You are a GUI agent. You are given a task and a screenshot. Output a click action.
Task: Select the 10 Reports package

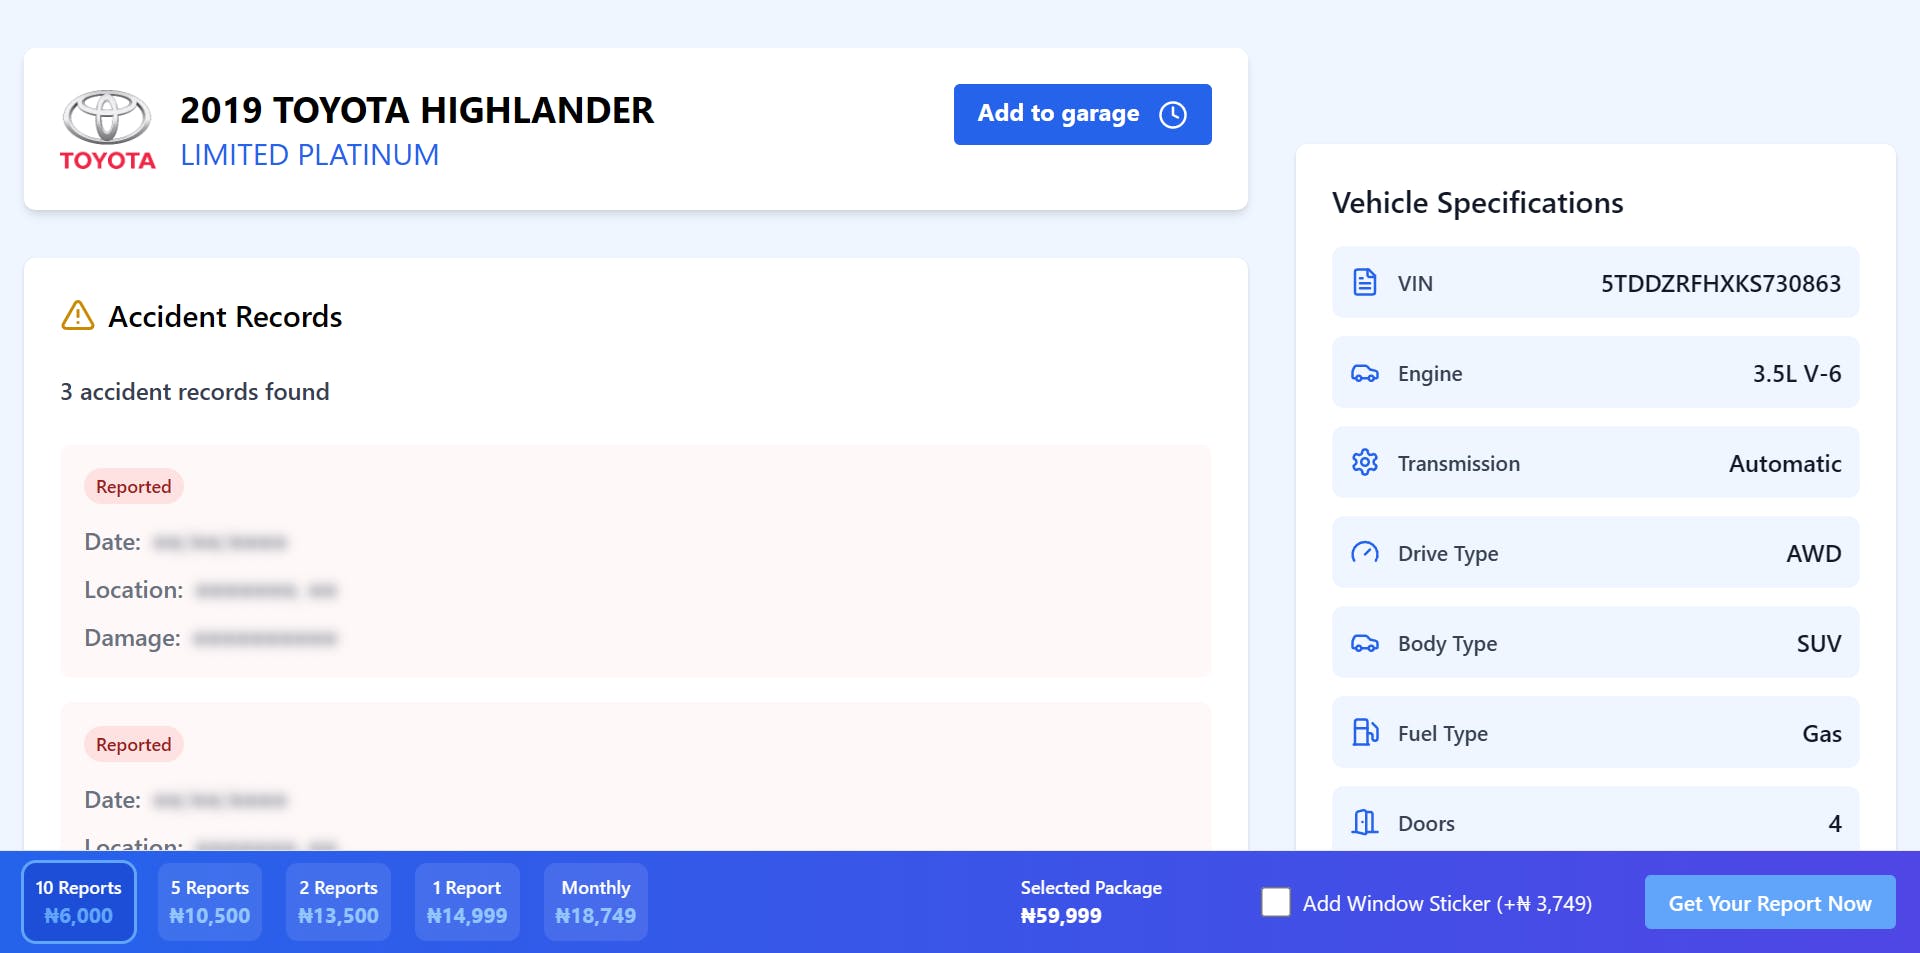(x=79, y=901)
